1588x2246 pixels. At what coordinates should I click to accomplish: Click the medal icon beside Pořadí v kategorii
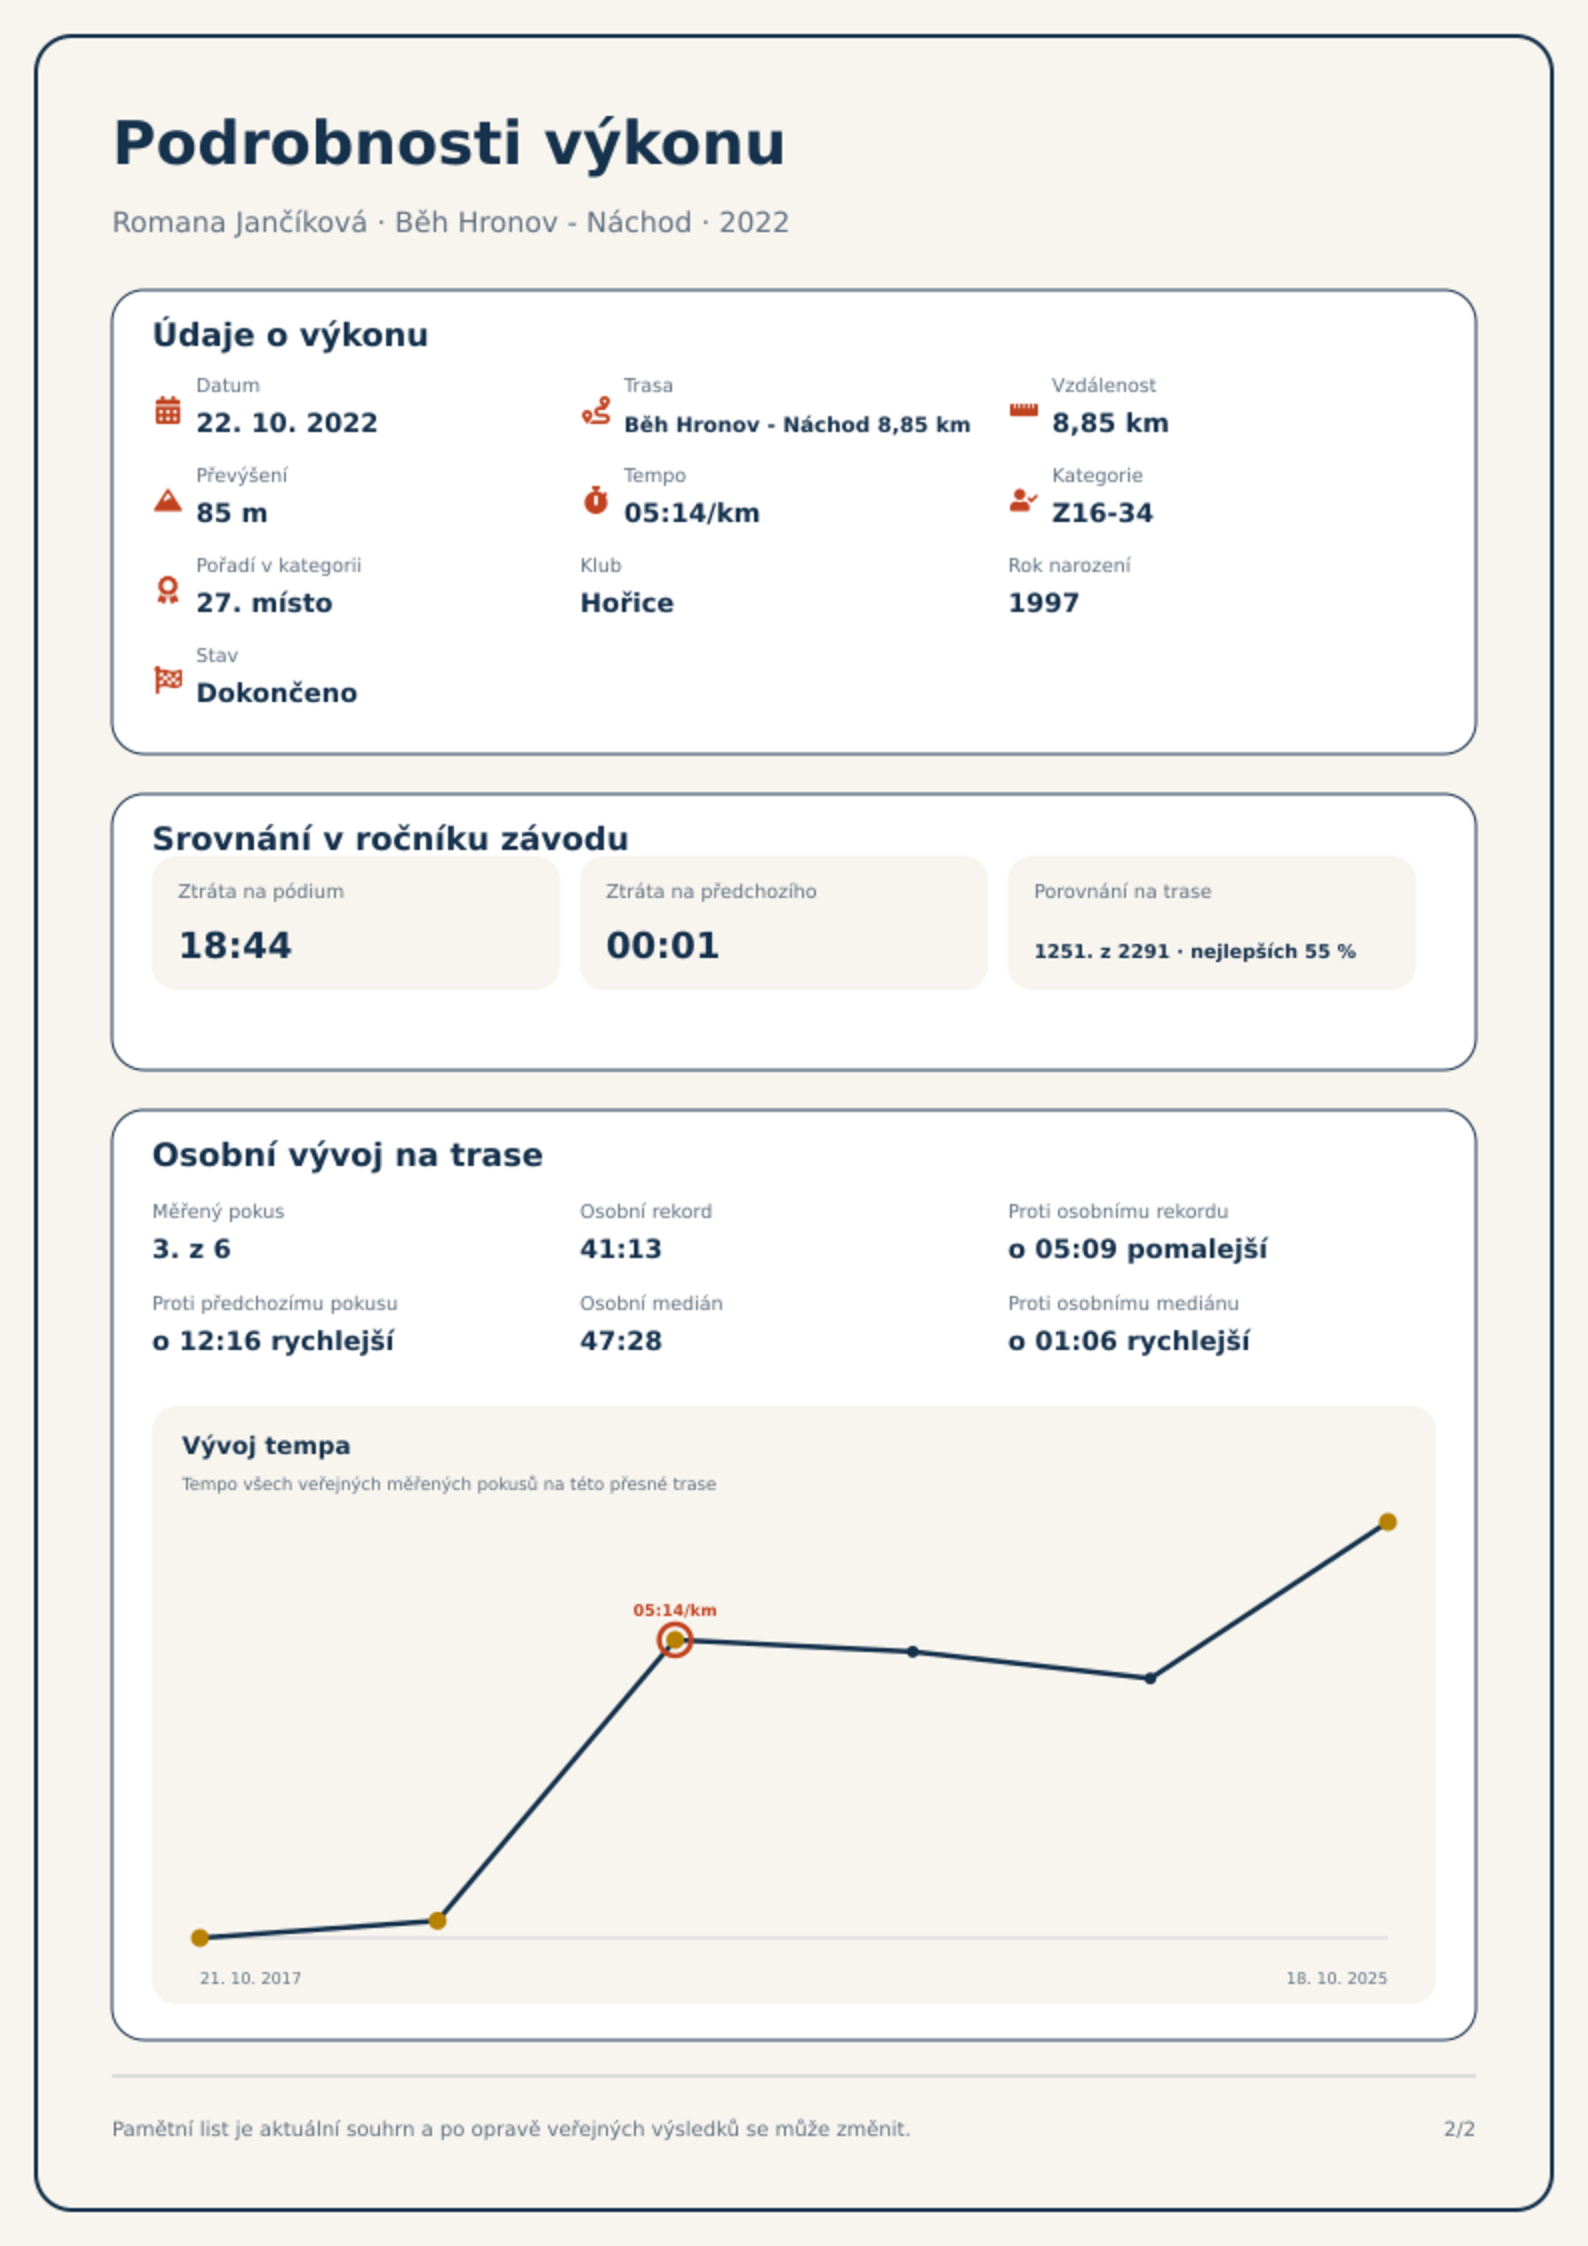[x=168, y=590]
